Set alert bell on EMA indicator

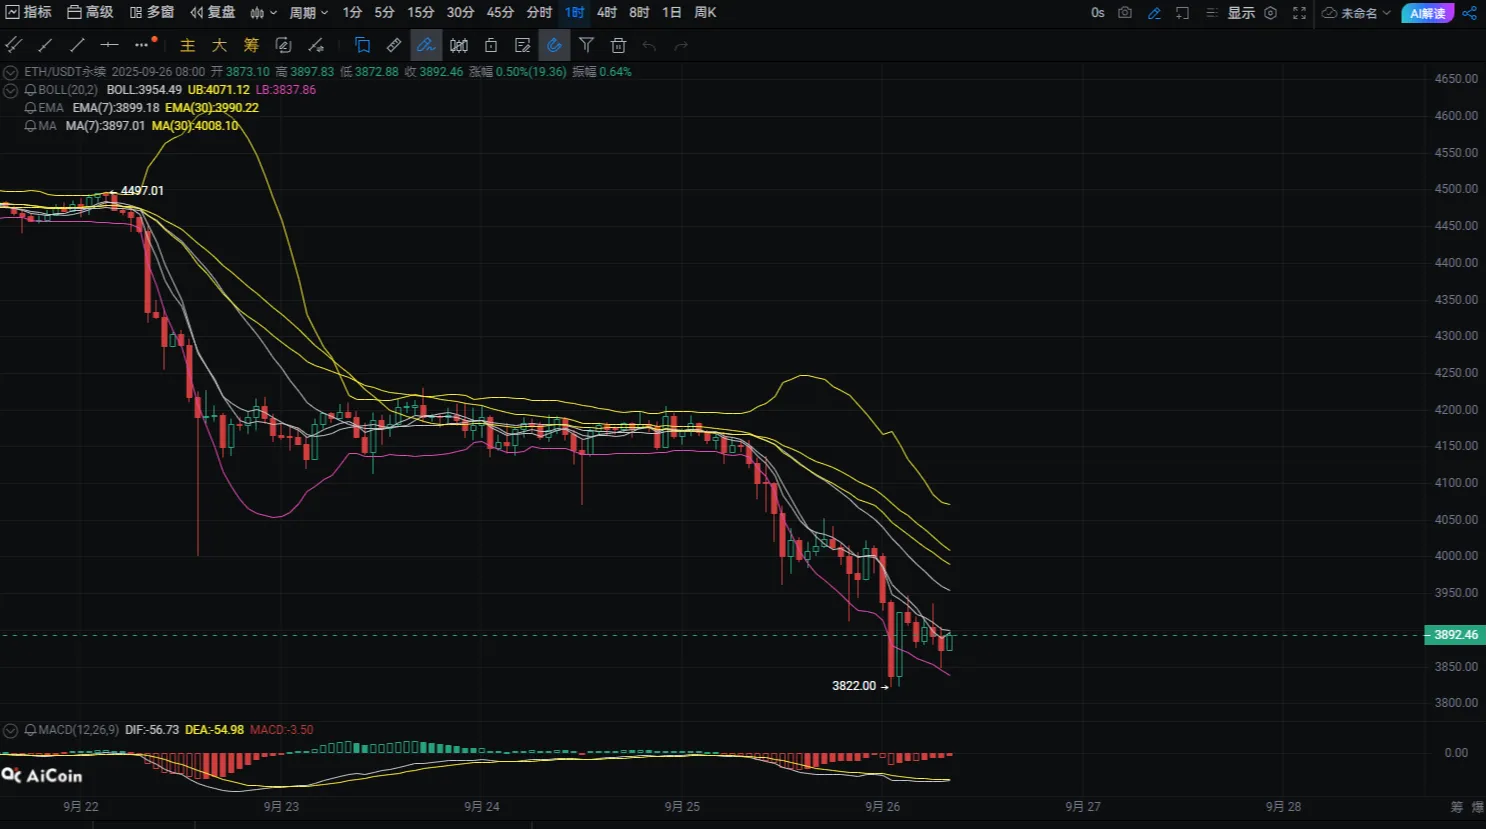pos(30,108)
